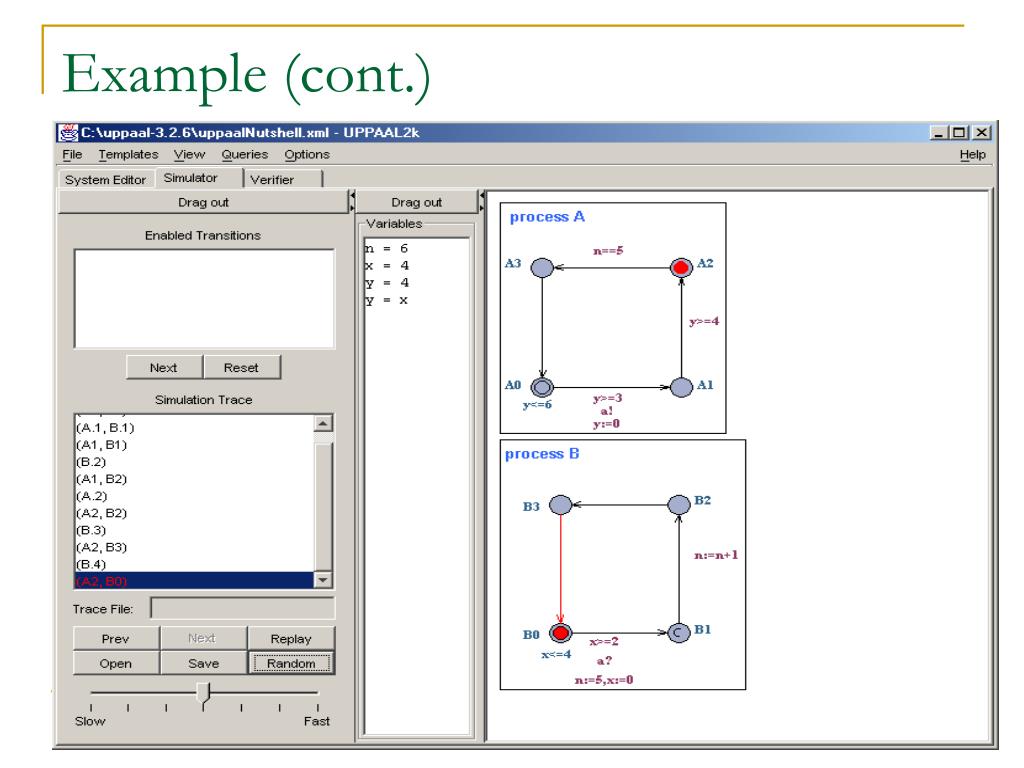Click the maximize window button

959,133
